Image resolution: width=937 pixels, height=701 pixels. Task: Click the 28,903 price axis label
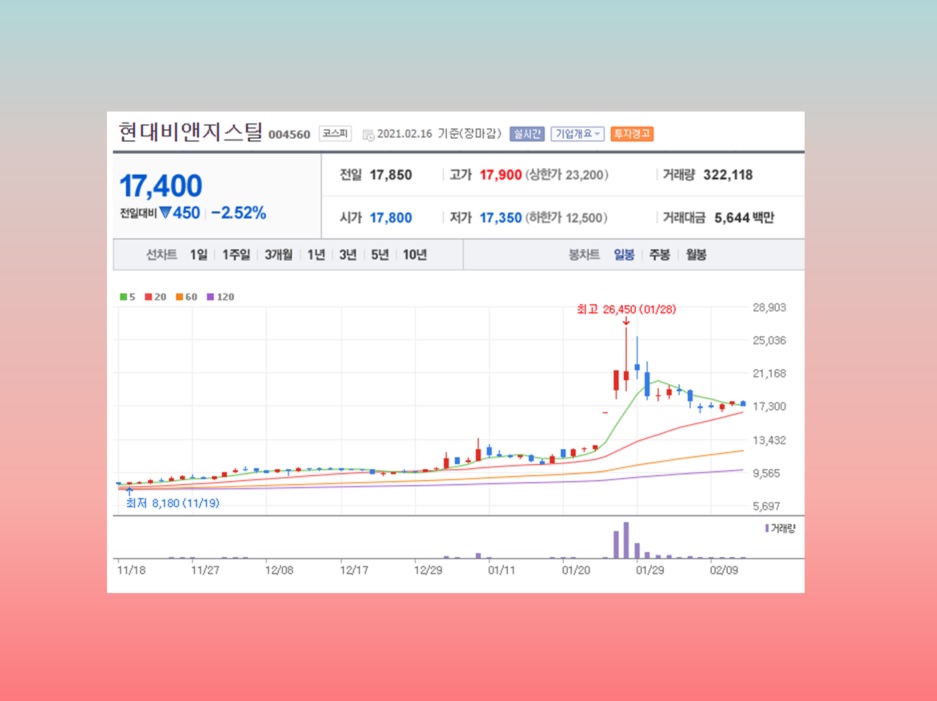[x=769, y=308]
